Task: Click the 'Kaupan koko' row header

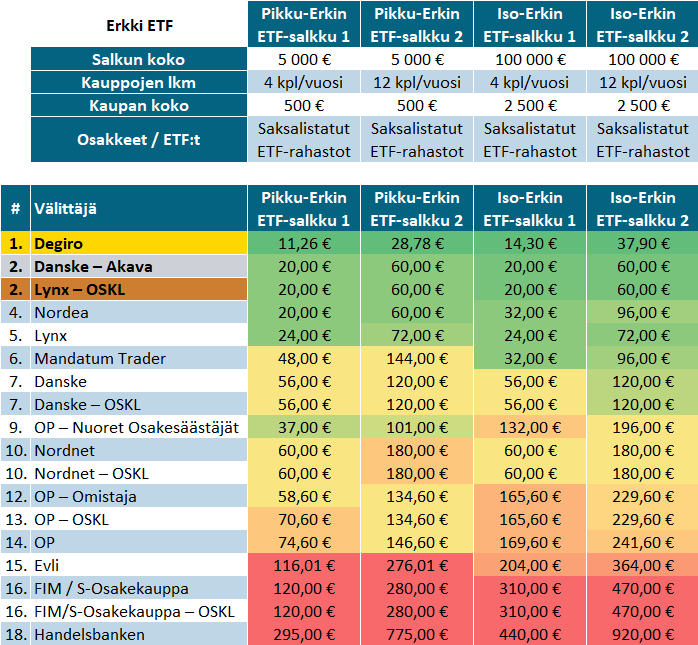Action: click(139, 105)
